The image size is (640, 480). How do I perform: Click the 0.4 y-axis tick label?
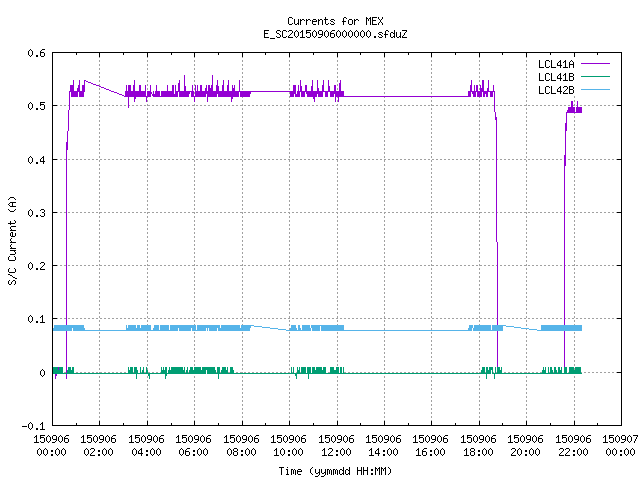click(x=36, y=160)
